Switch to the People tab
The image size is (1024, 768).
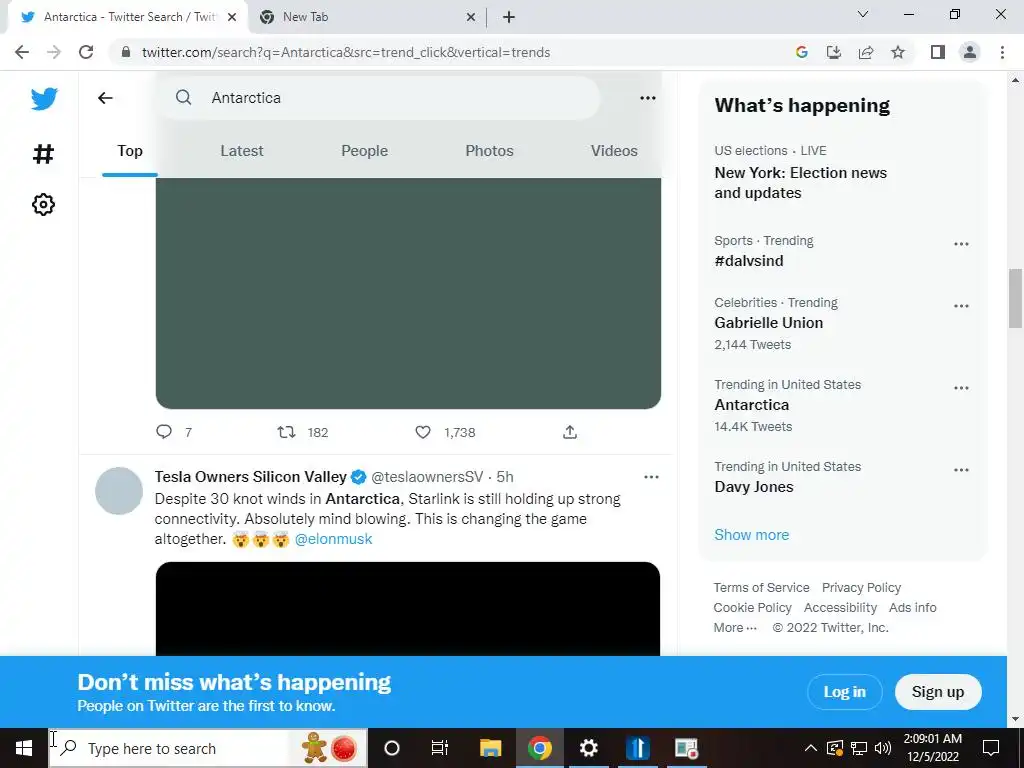364,151
